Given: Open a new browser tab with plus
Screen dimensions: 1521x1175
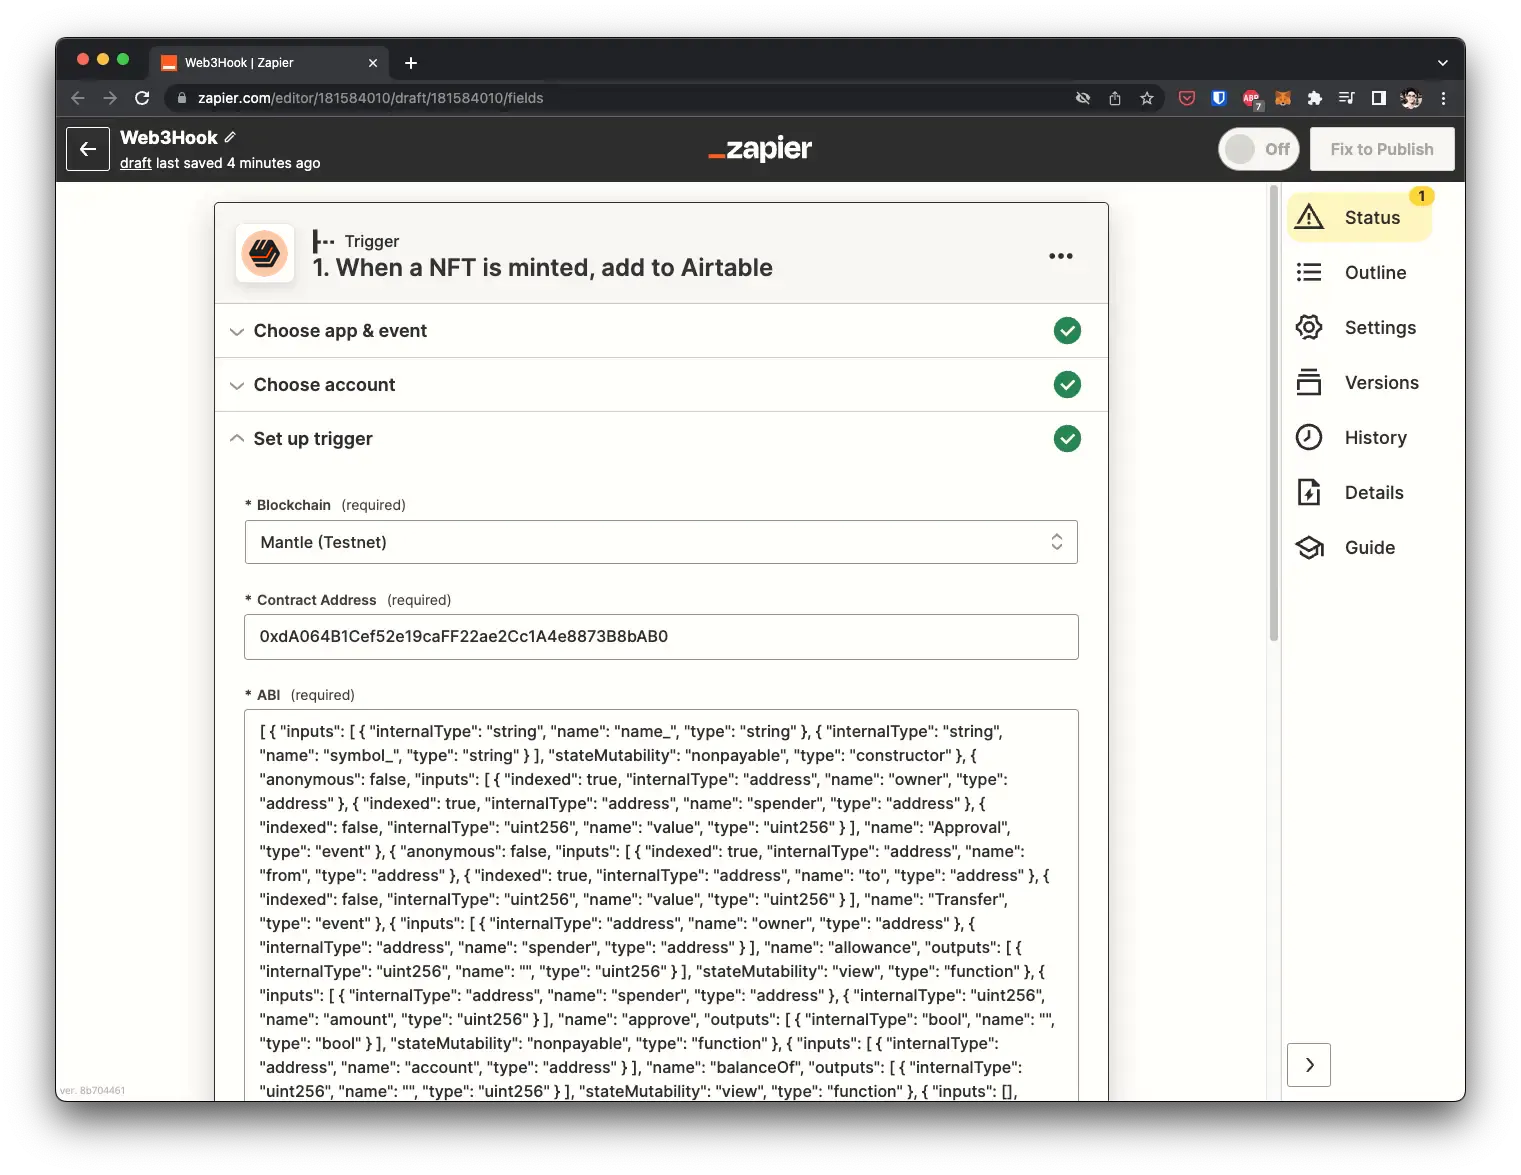Looking at the screenshot, I should click(x=411, y=63).
